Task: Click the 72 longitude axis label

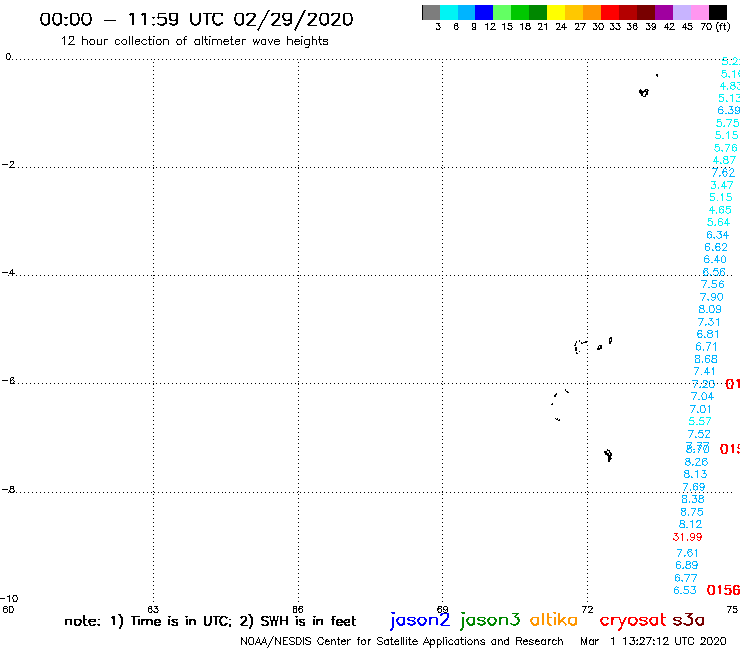Action: pyautogui.click(x=587, y=609)
